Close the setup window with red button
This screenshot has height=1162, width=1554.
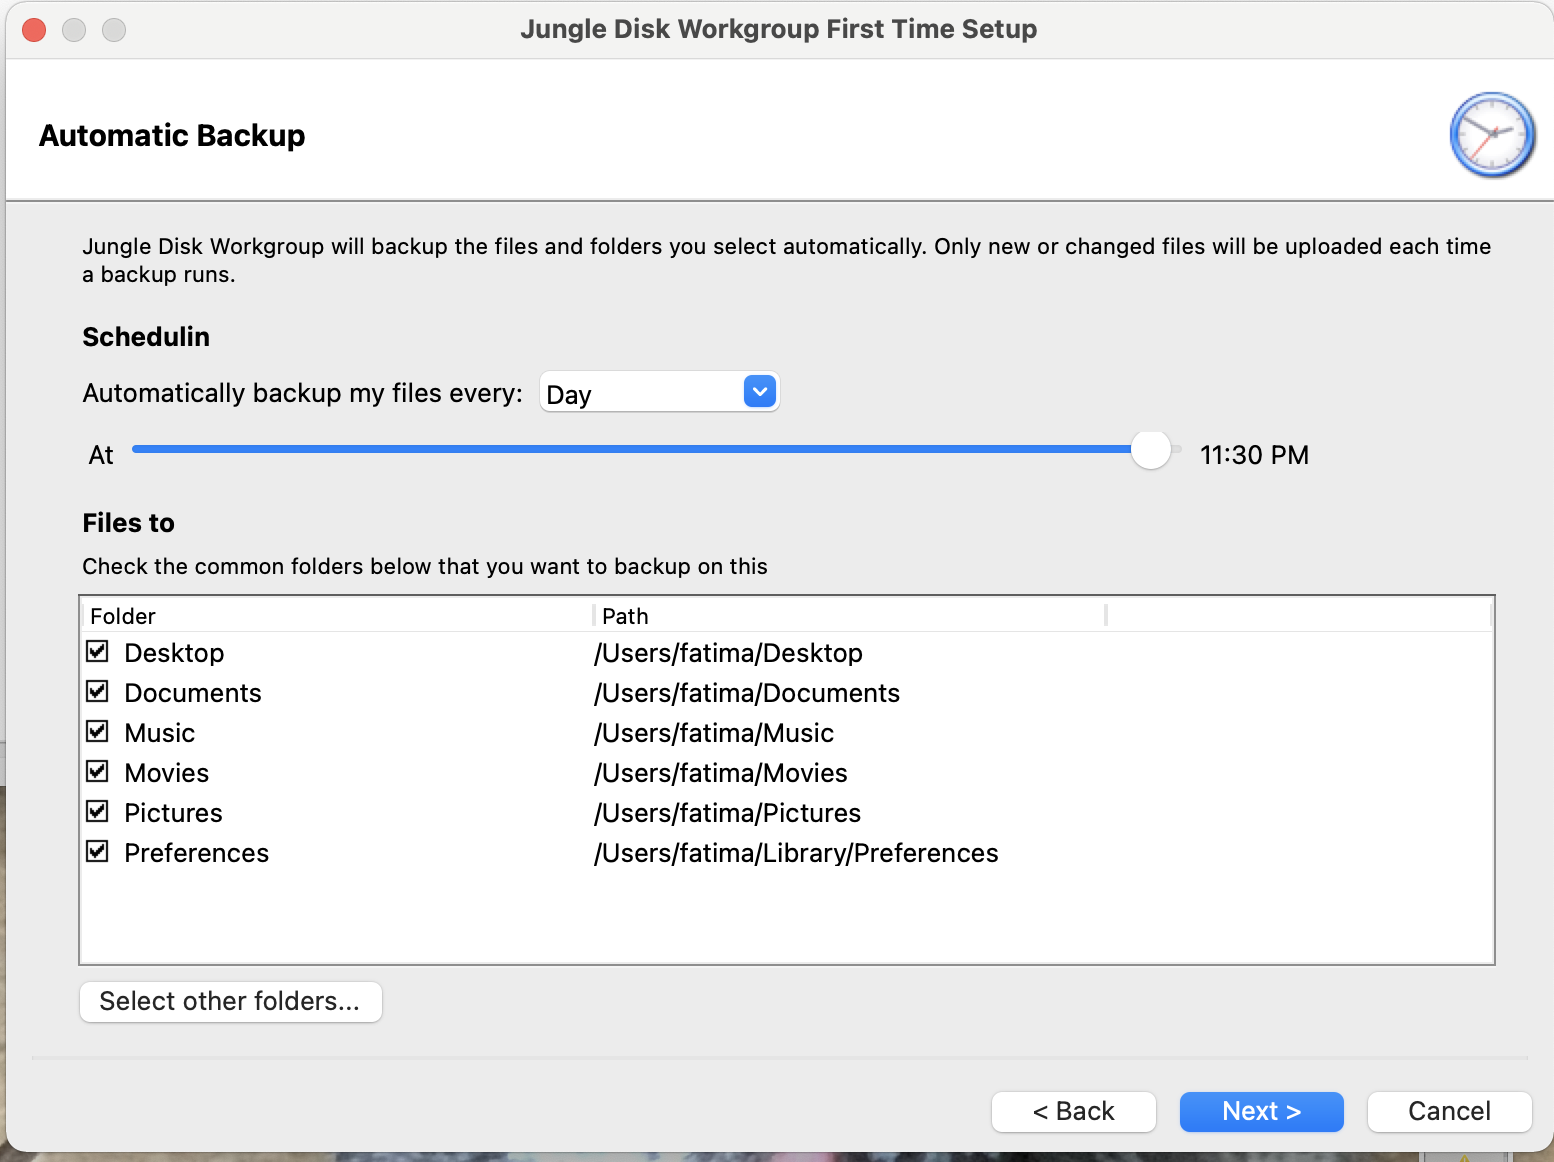(34, 30)
